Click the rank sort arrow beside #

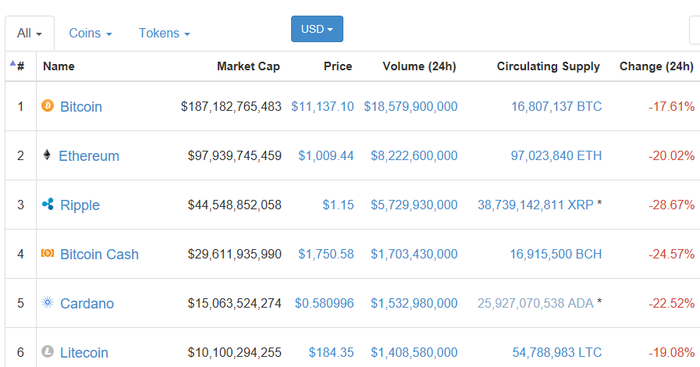click(12, 63)
